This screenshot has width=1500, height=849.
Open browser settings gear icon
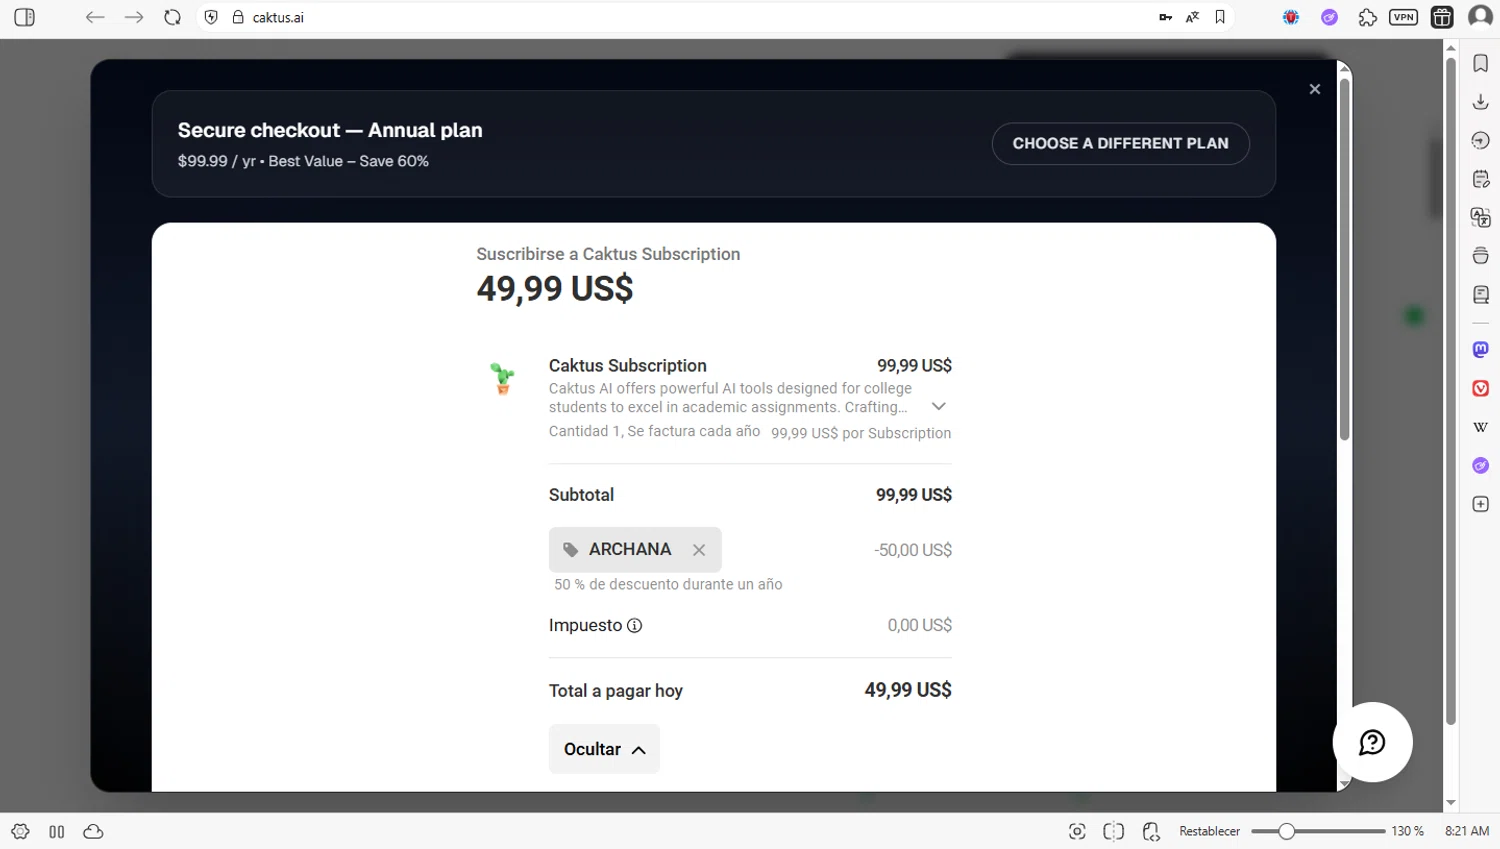[20, 831]
